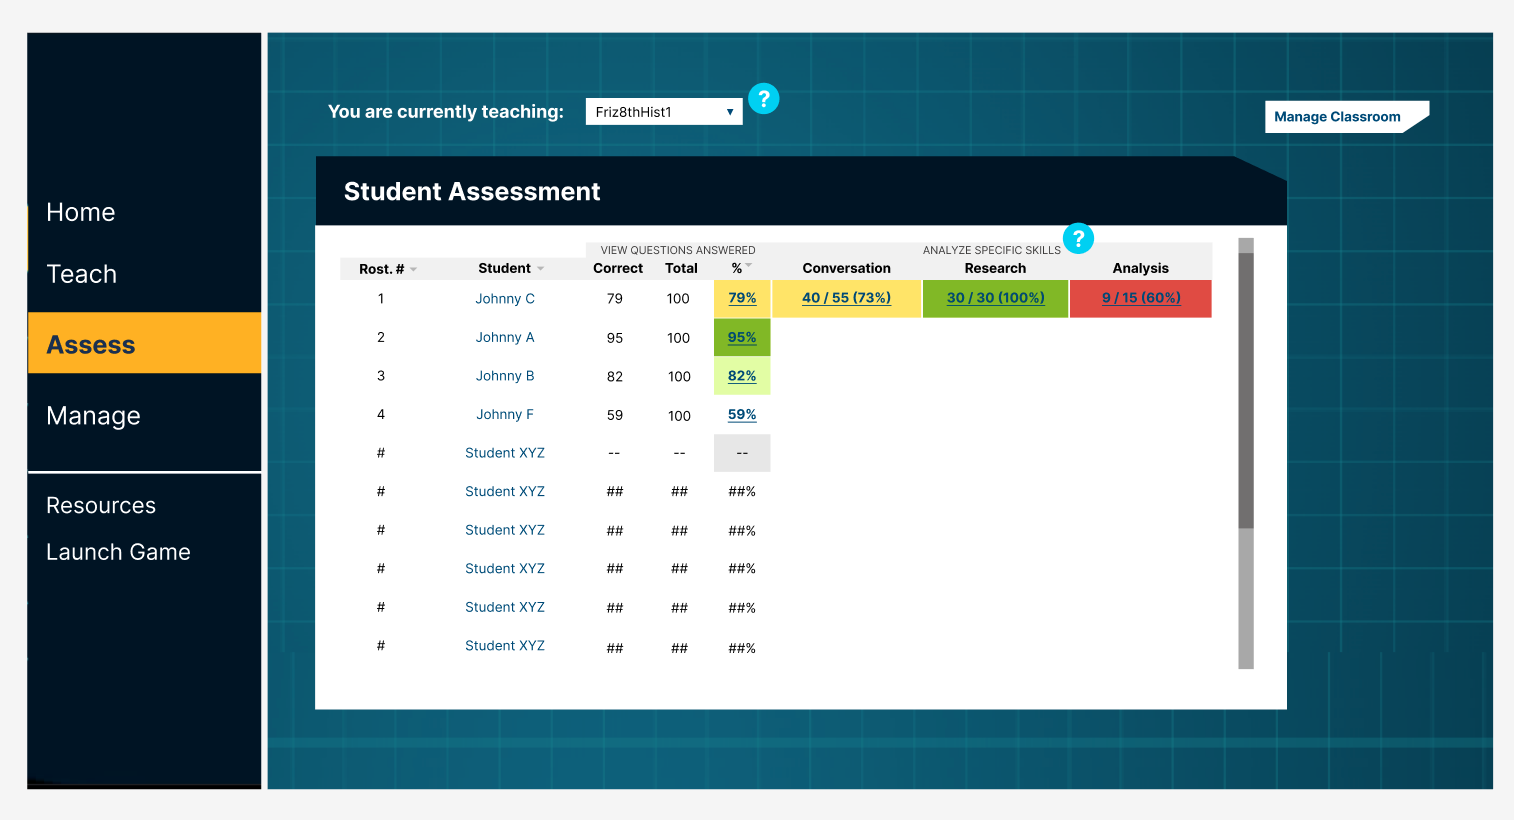Sort by Student column arrow
This screenshot has height=820, width=1514.
540,268
